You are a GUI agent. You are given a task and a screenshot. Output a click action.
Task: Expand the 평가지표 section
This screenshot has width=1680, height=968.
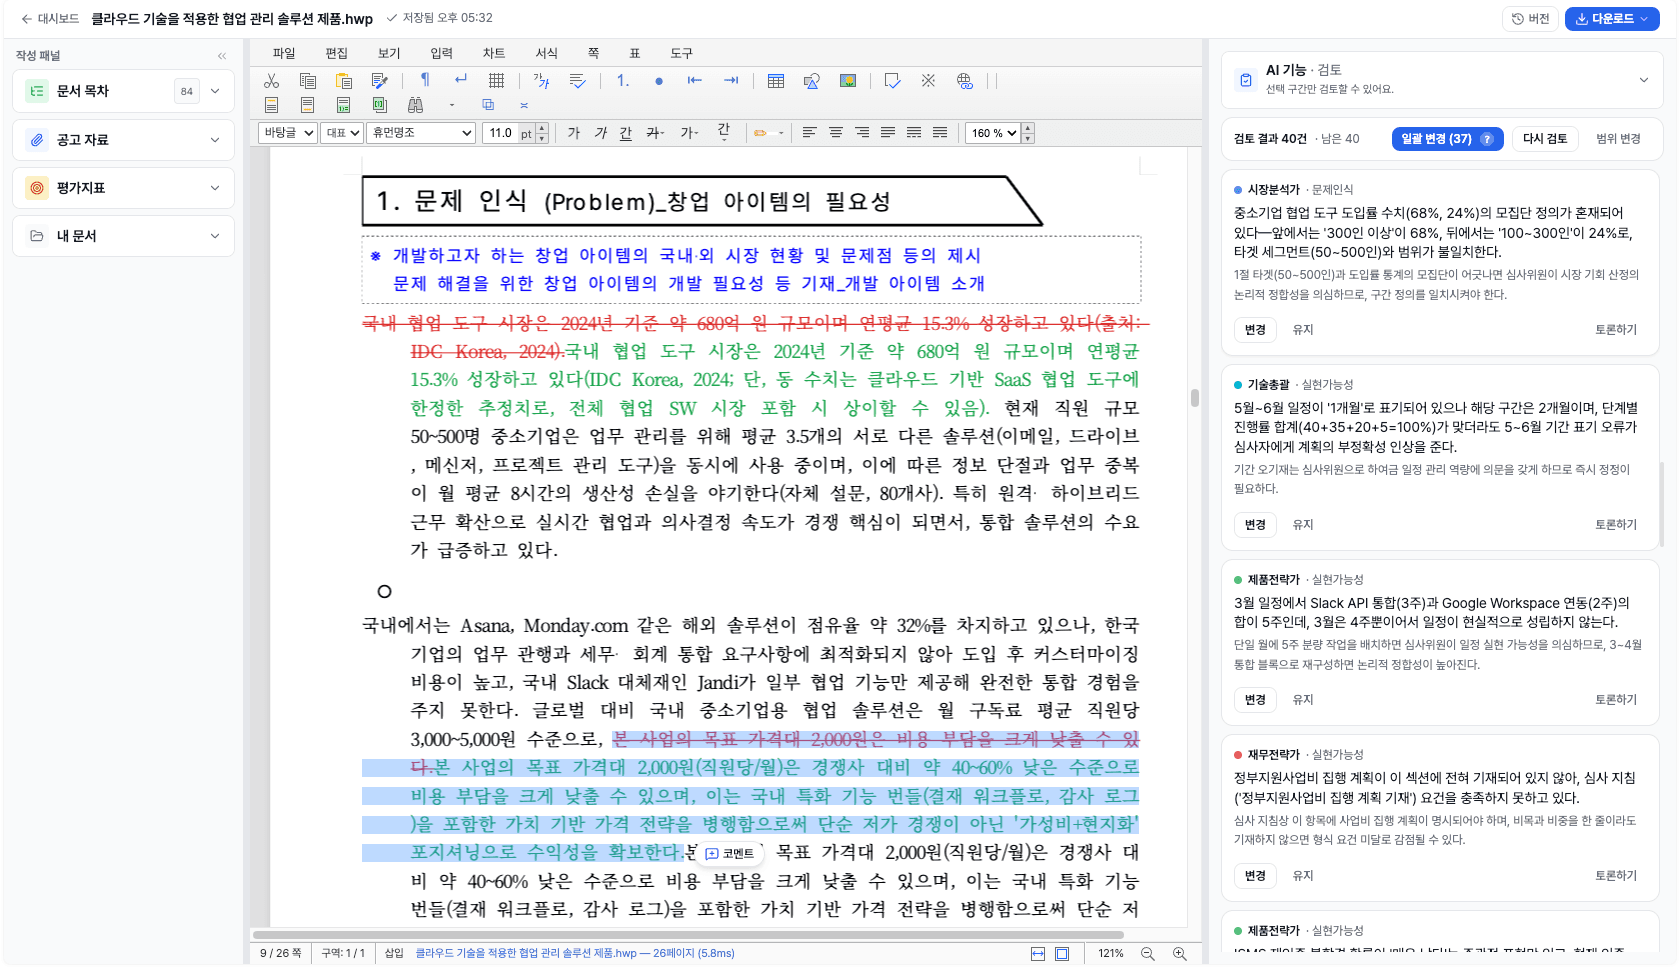tap(215, 188)
